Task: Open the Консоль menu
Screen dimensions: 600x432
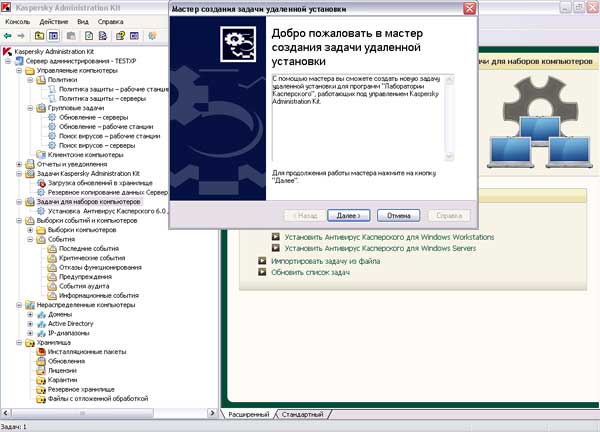Action: pos(18,22)
